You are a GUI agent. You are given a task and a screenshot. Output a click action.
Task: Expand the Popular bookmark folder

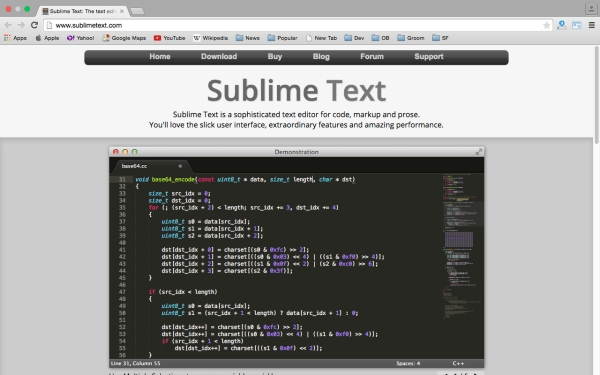pyautogui.click(x=282, y=38)
